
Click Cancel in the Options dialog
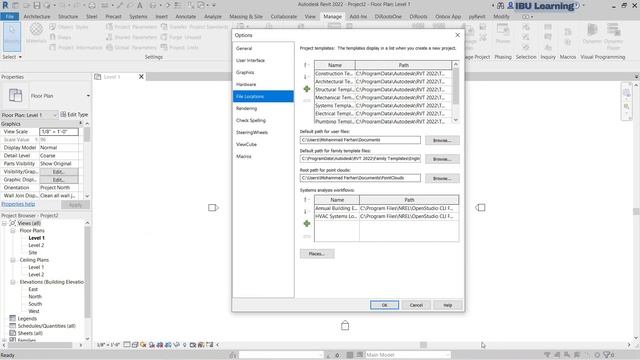coord(416,305)
